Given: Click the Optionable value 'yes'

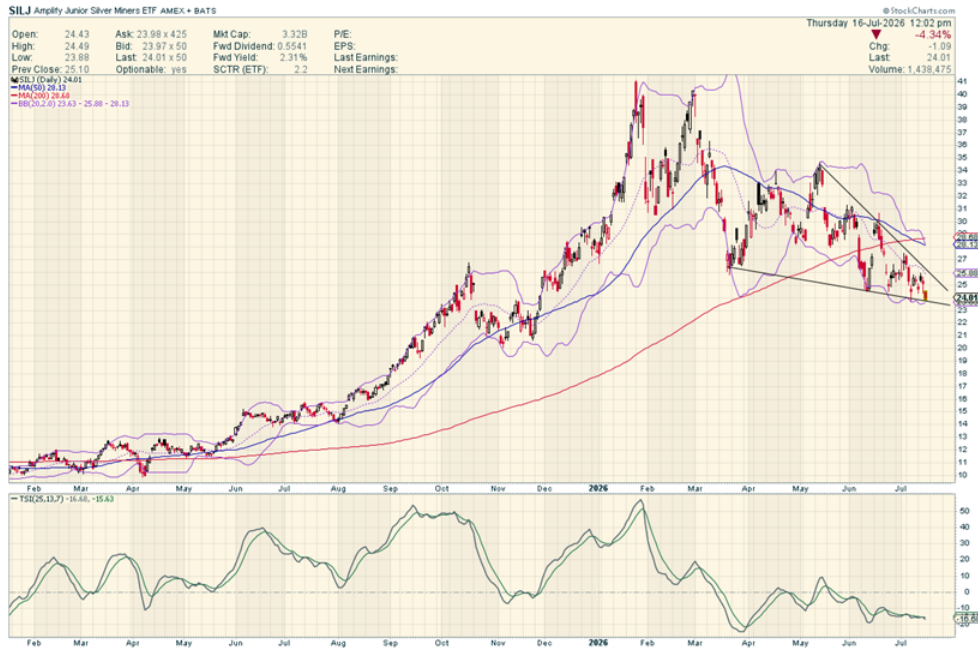Looking at the screenshot, I should (x=179, y=69).
